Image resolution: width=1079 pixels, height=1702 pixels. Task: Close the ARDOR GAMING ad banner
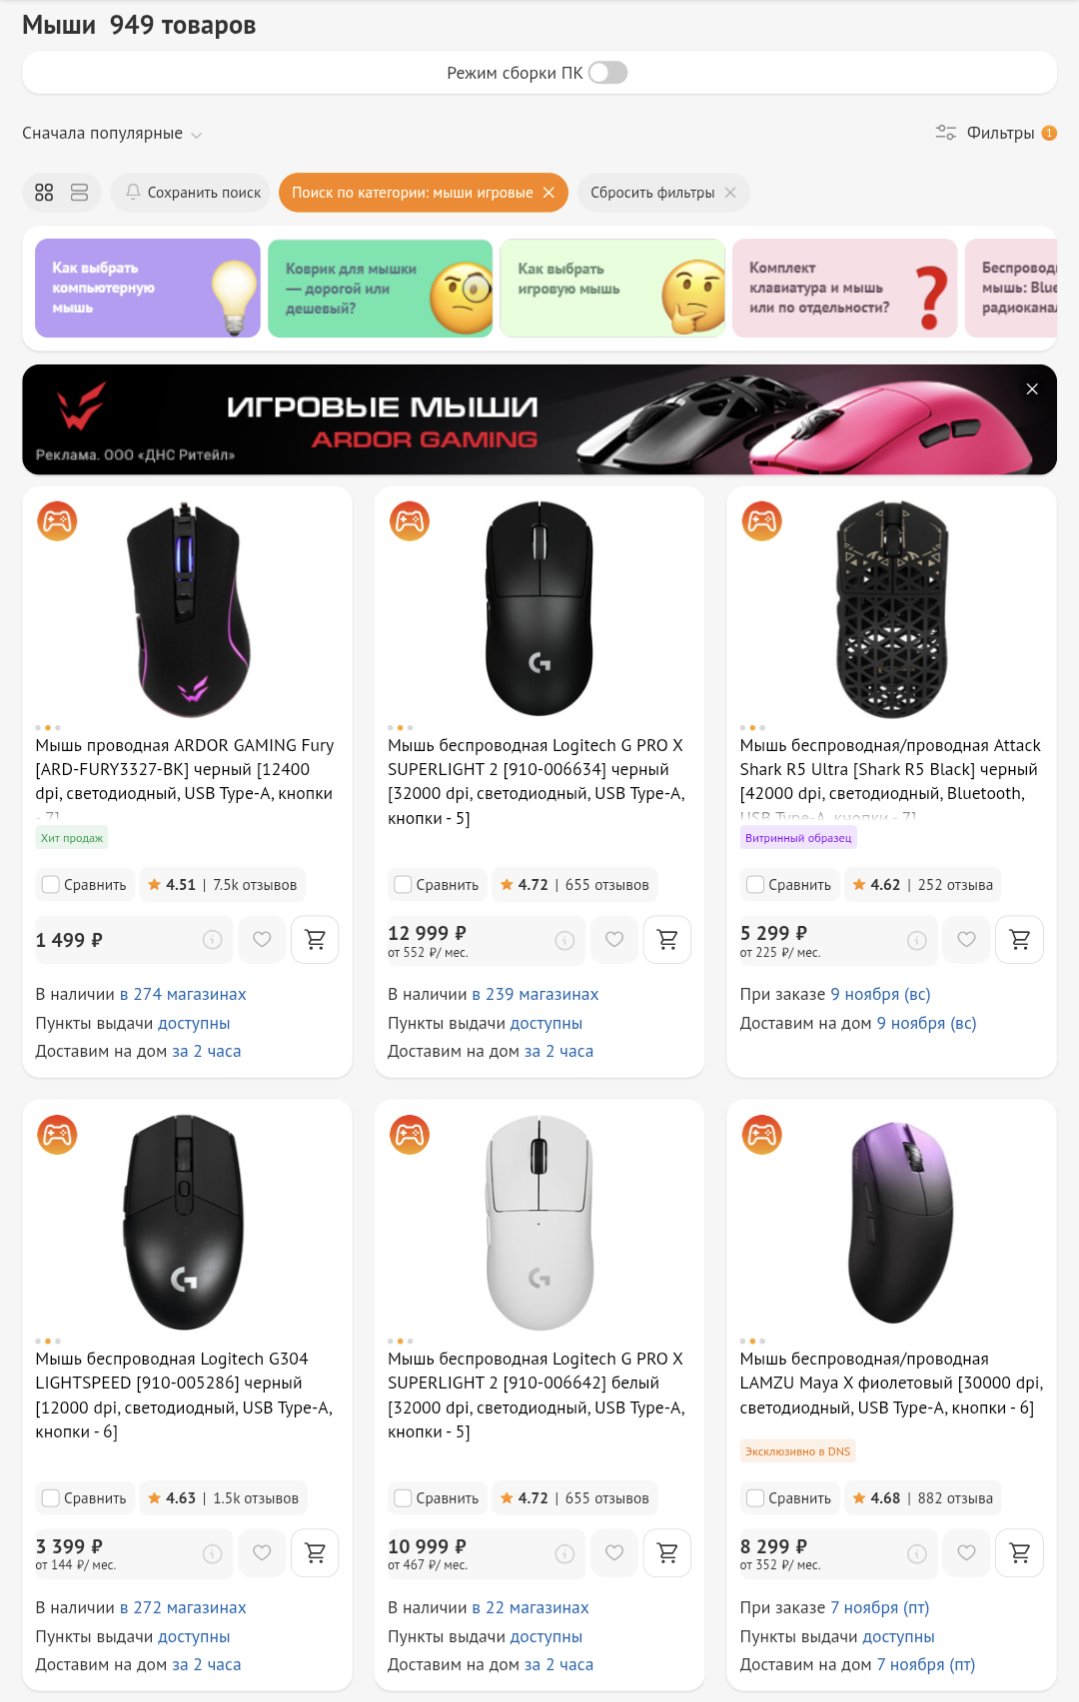coord(1032,389)
